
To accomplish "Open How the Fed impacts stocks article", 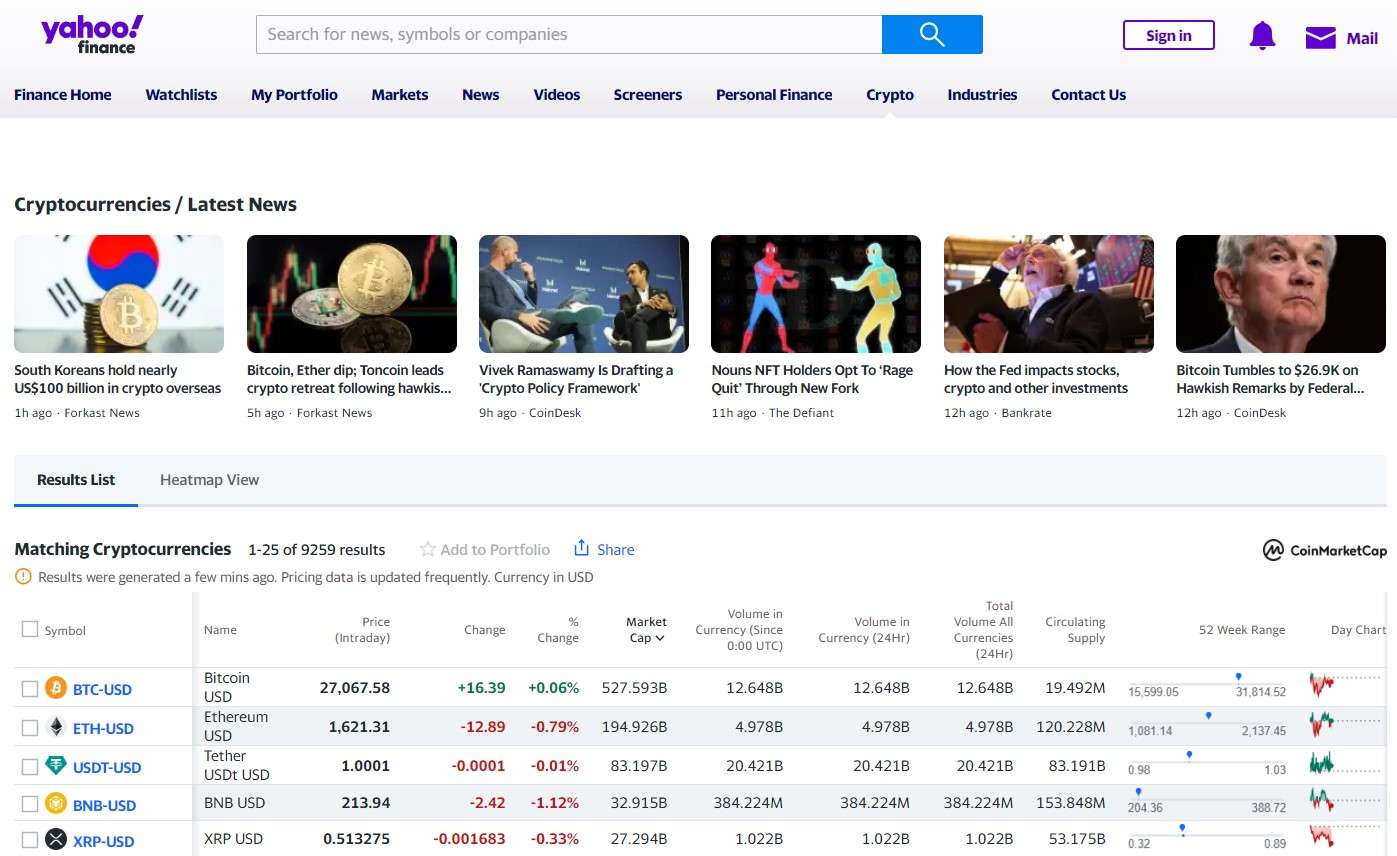I will click(1036, 379).
